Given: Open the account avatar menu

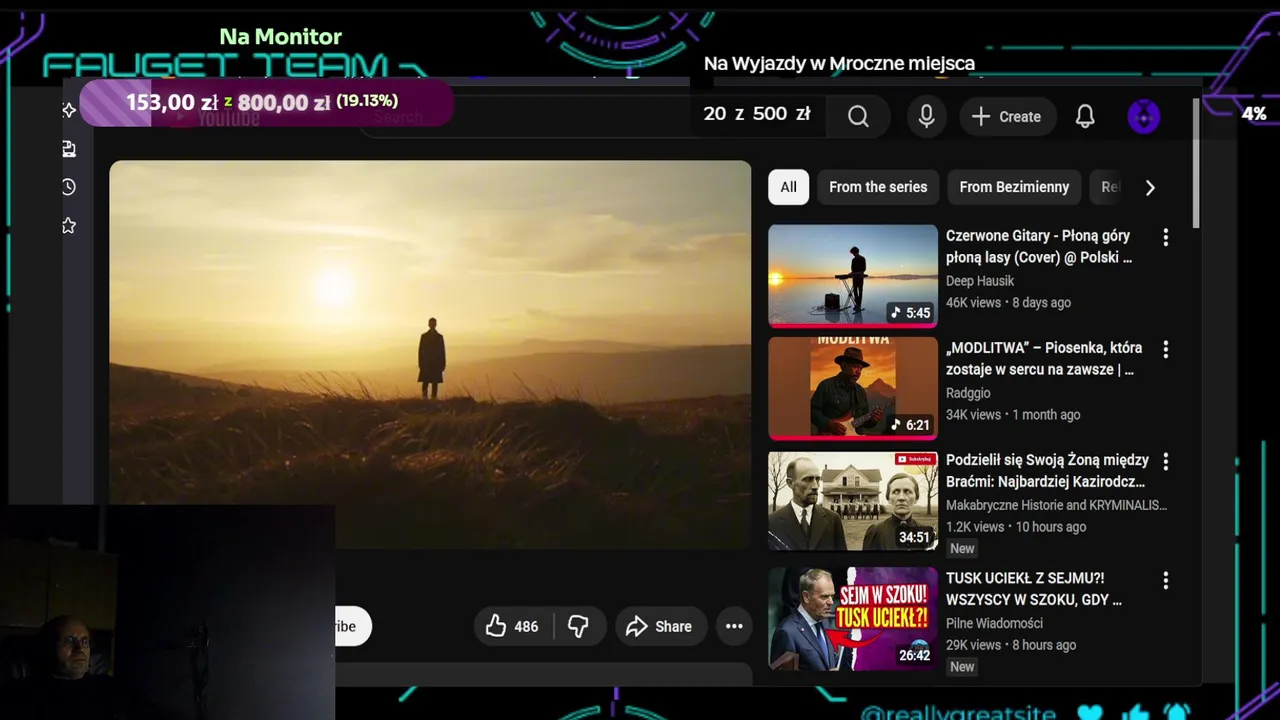Looking at the screenshot, I should 1143,117.
